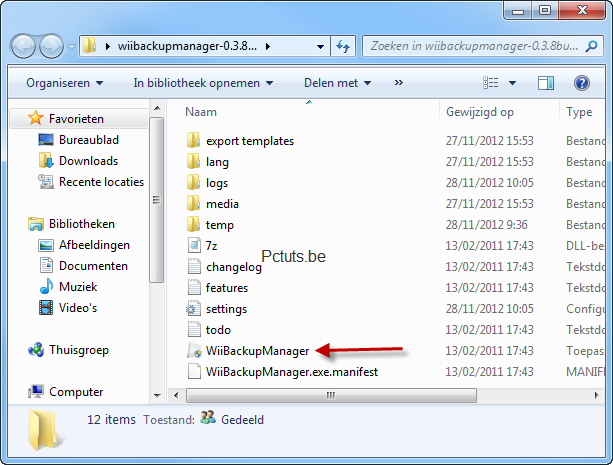Click the settings file gear icon

pyautogui.click(x=194, y=309)
